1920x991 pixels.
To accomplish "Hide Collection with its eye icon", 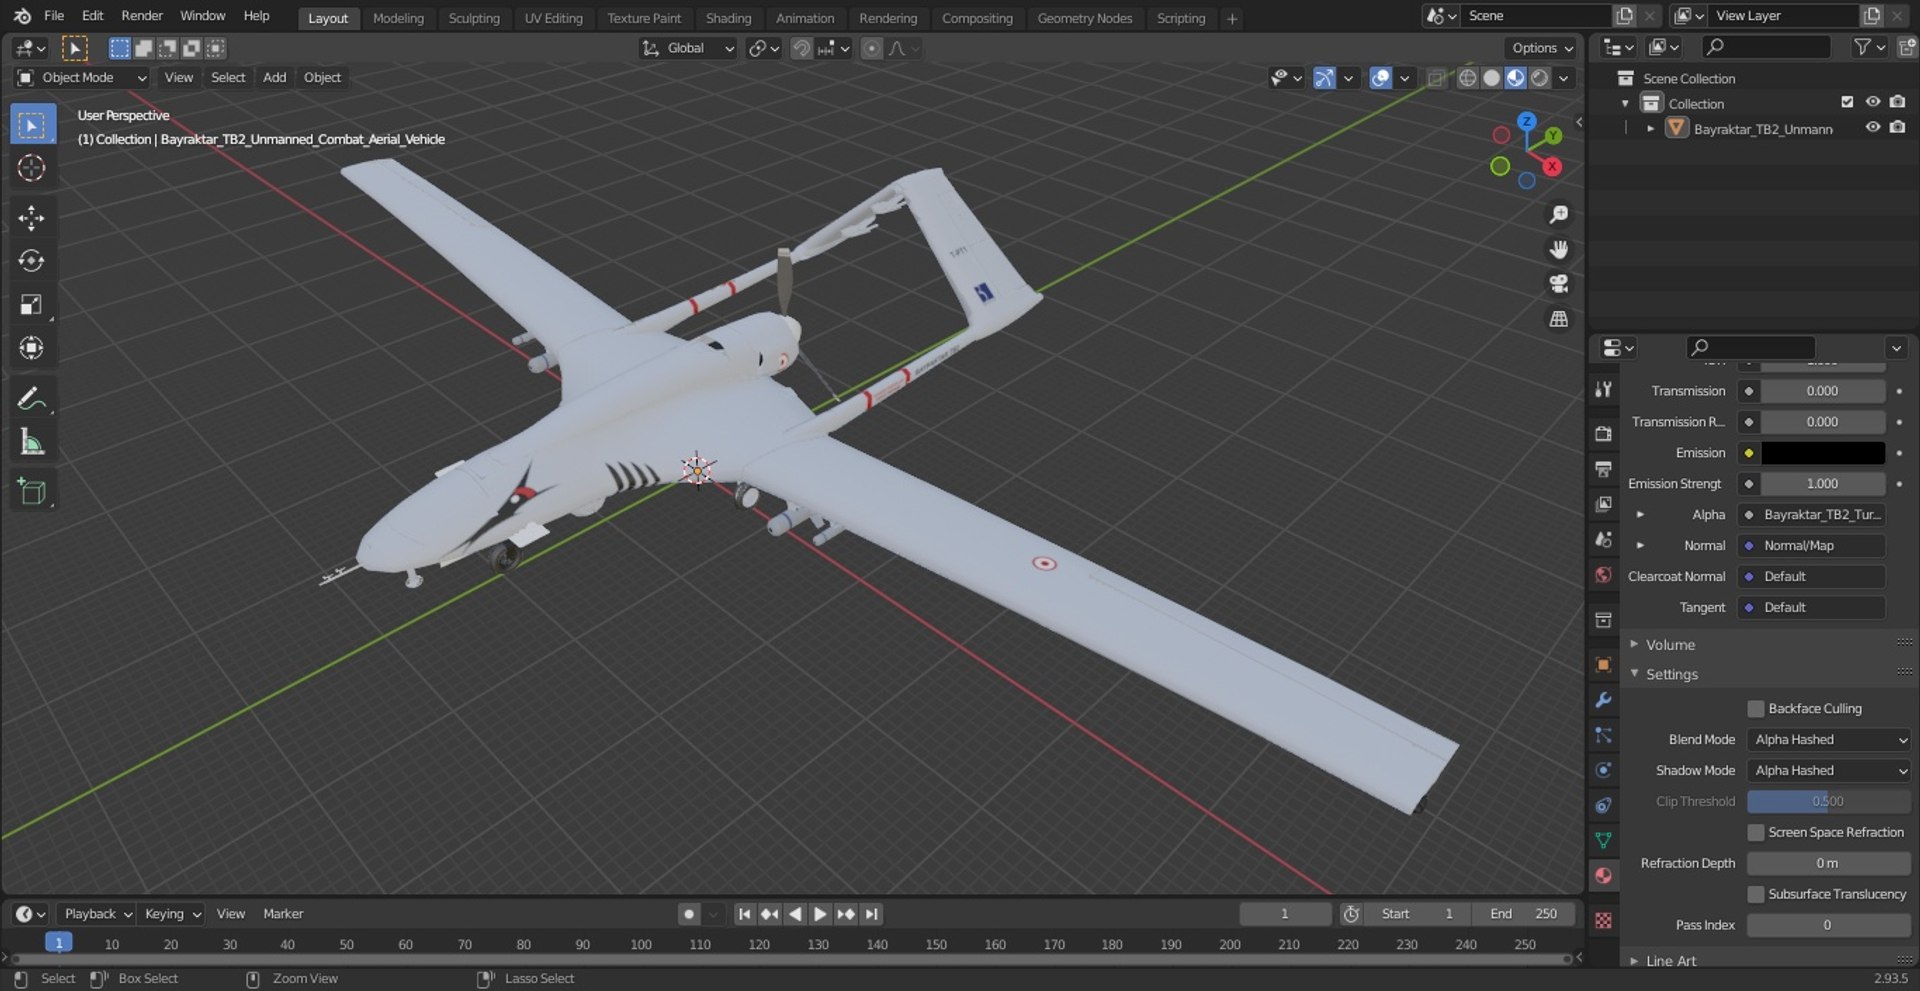I will (1872, 102).
